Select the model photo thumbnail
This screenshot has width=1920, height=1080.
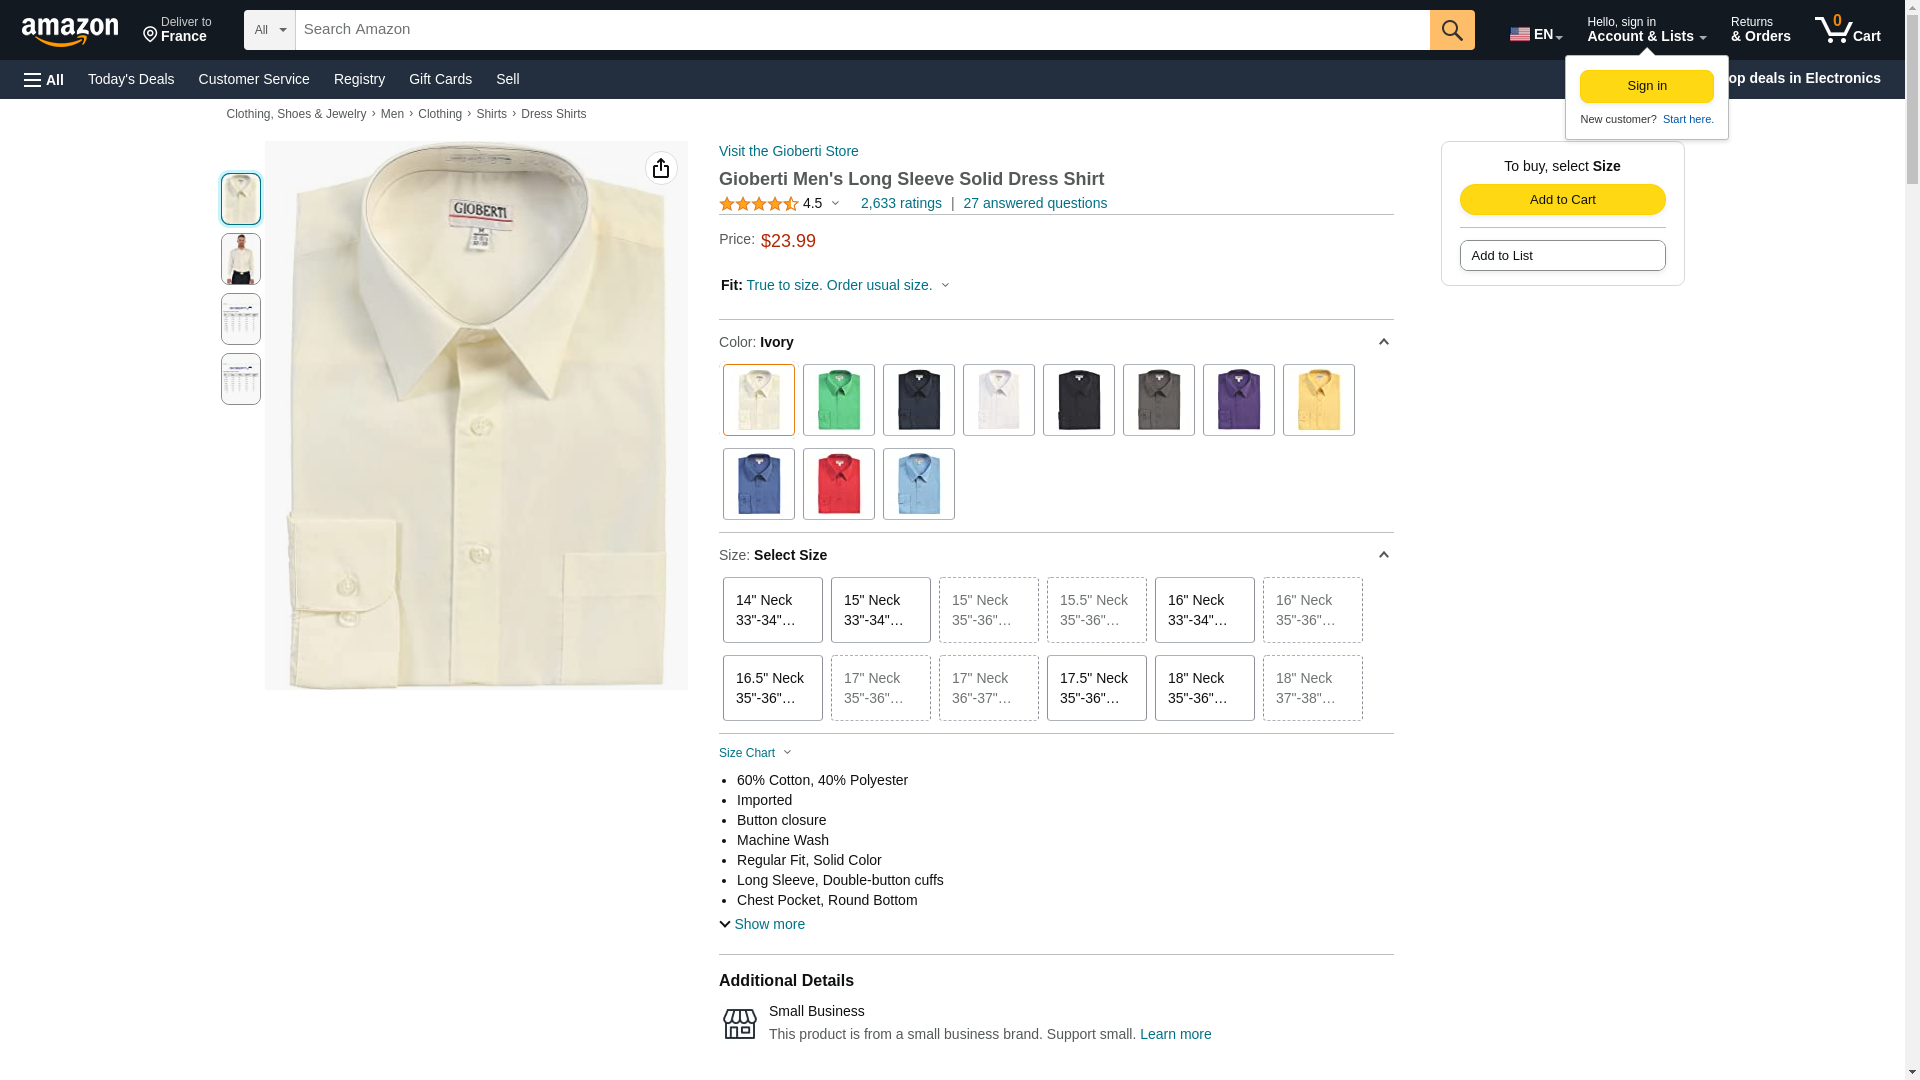click(241, 259)
